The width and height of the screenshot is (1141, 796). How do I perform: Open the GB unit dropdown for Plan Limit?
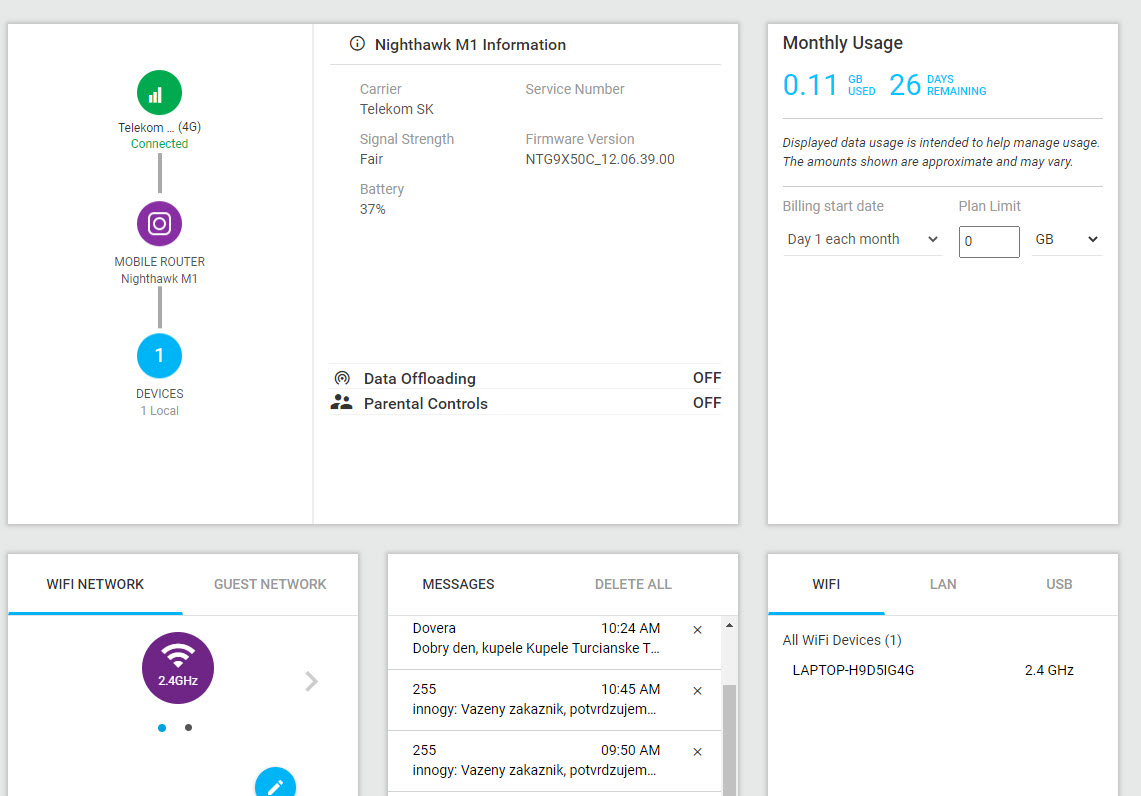point(1066,240)
